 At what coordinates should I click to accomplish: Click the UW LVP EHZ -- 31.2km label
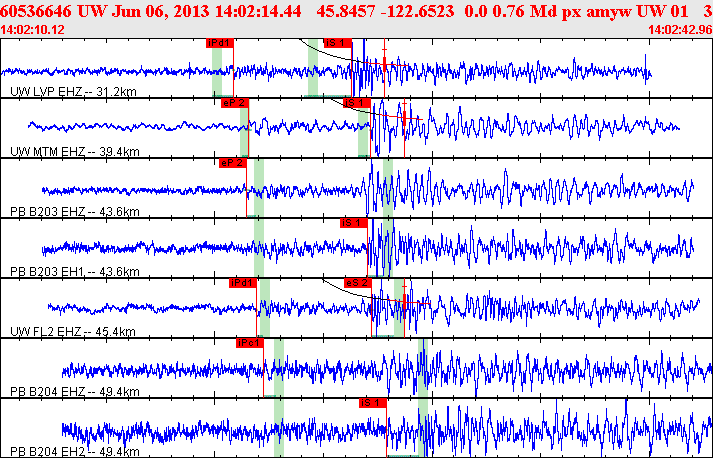pyautogui.click(x=73, y=92)
